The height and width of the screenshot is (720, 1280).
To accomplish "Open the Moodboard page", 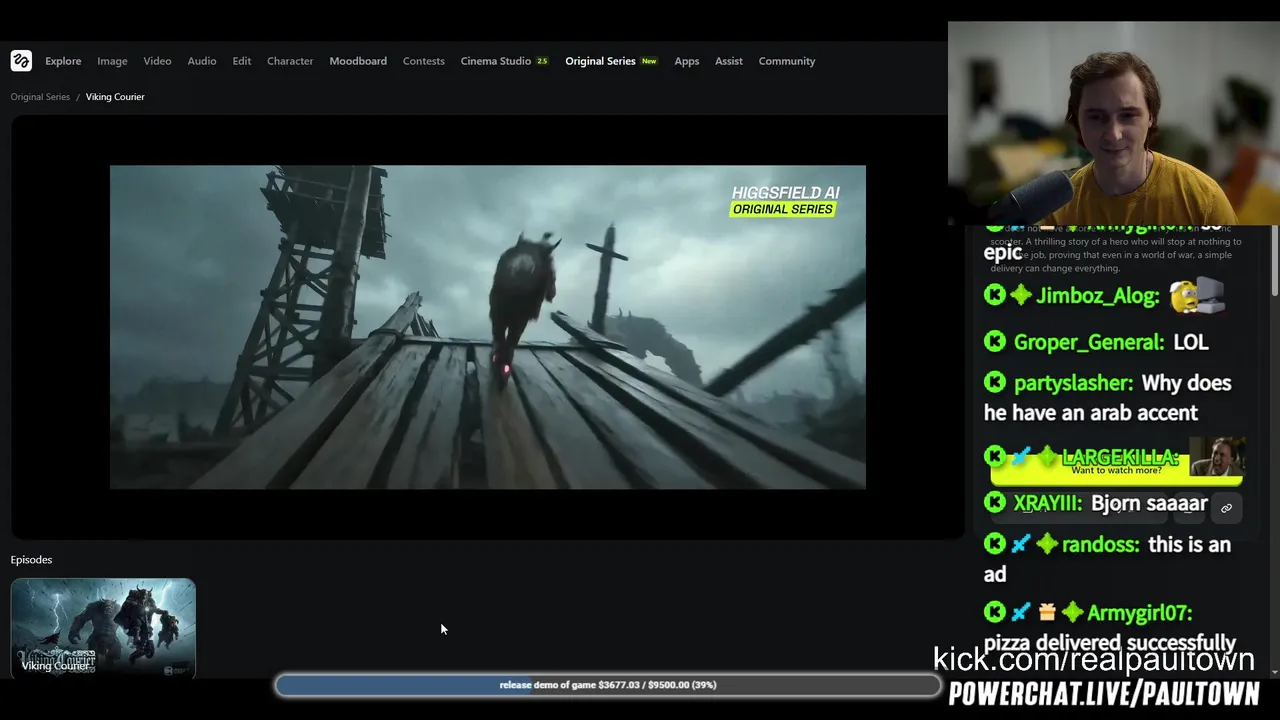I will pos(358,61).
